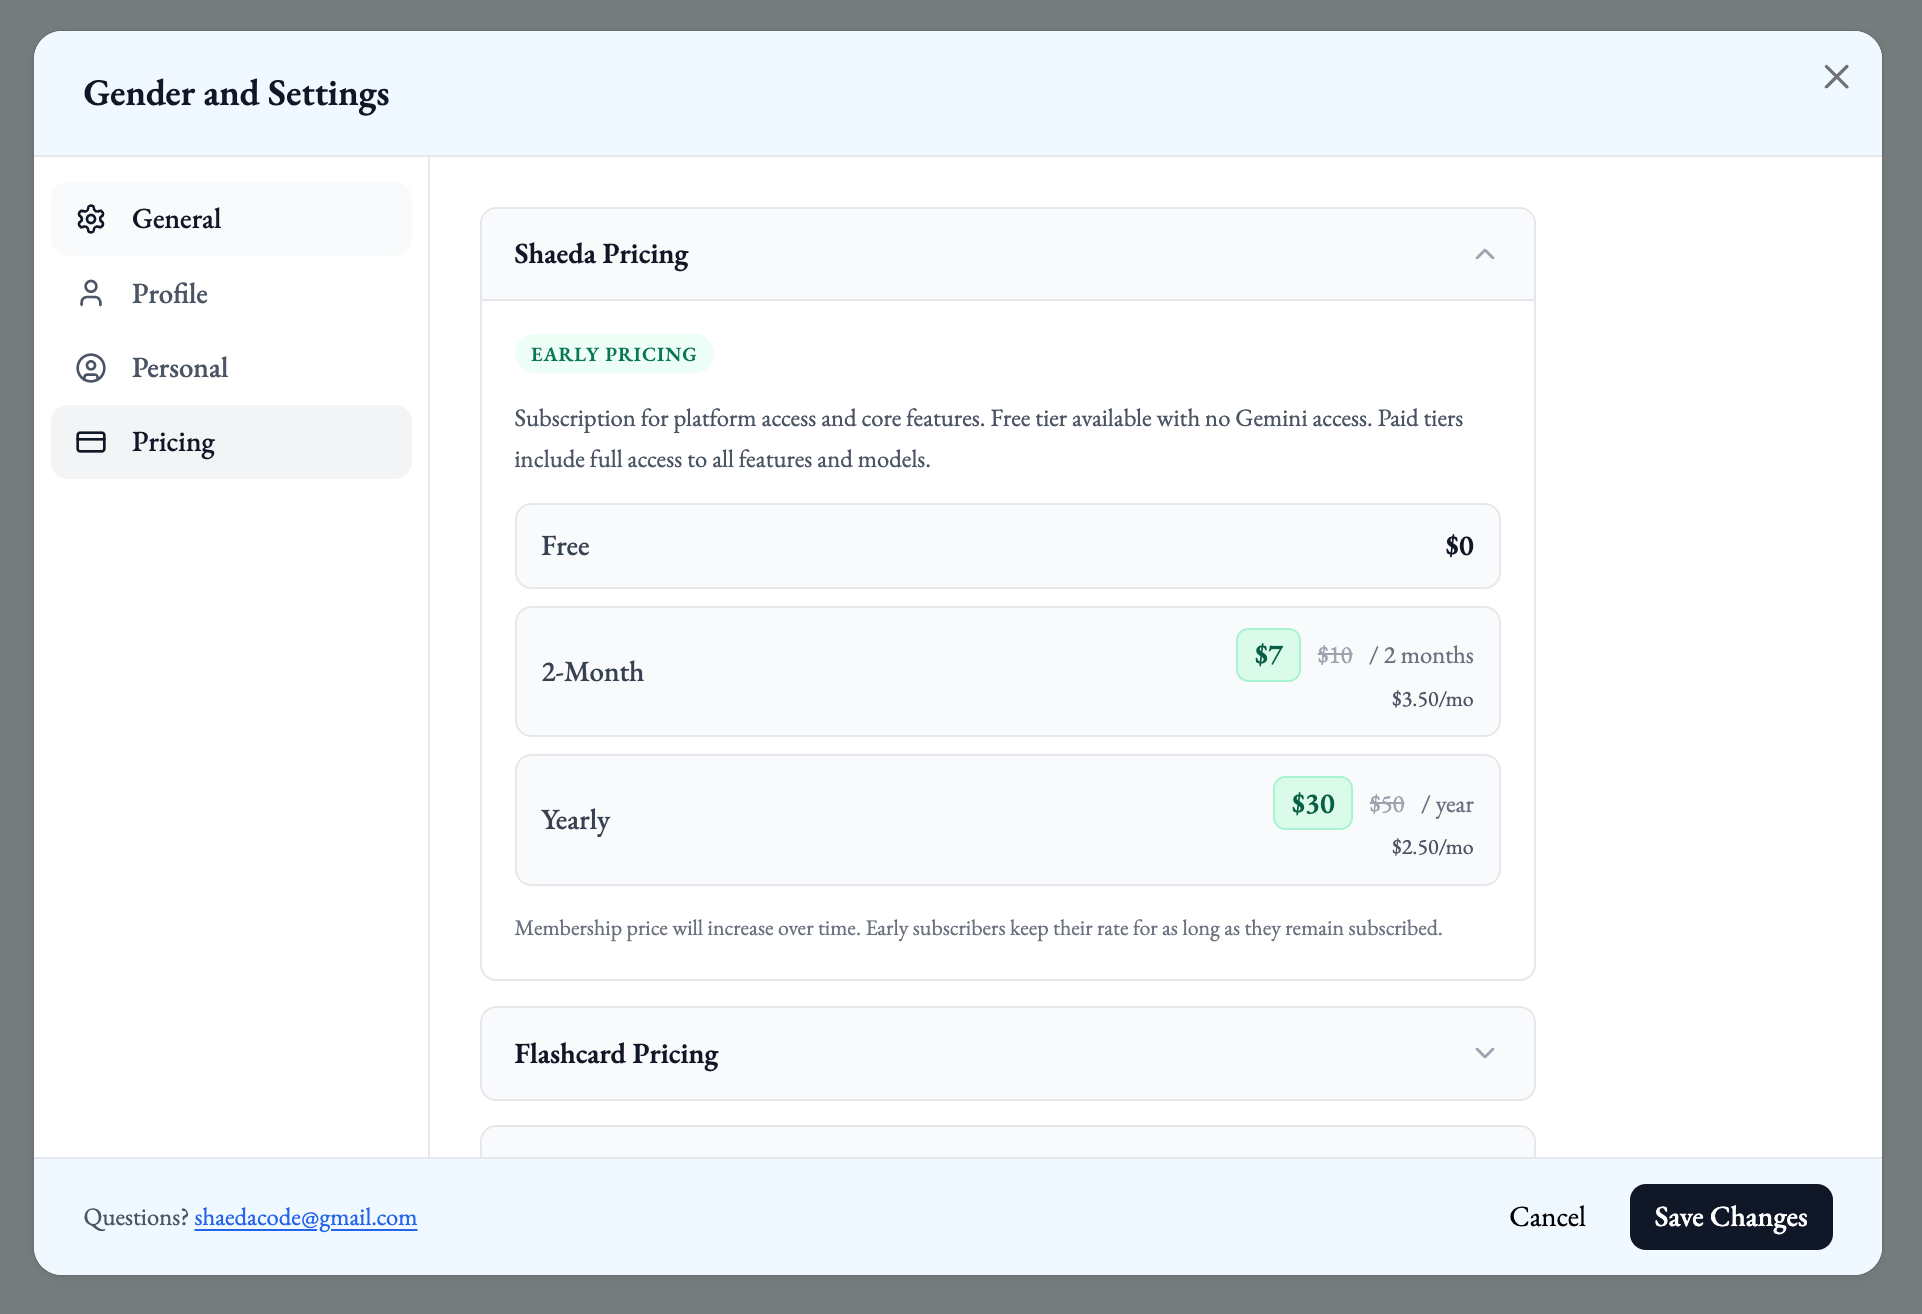
Task: Open the shaedacode@gmail.com email link
Action: 305,1217
